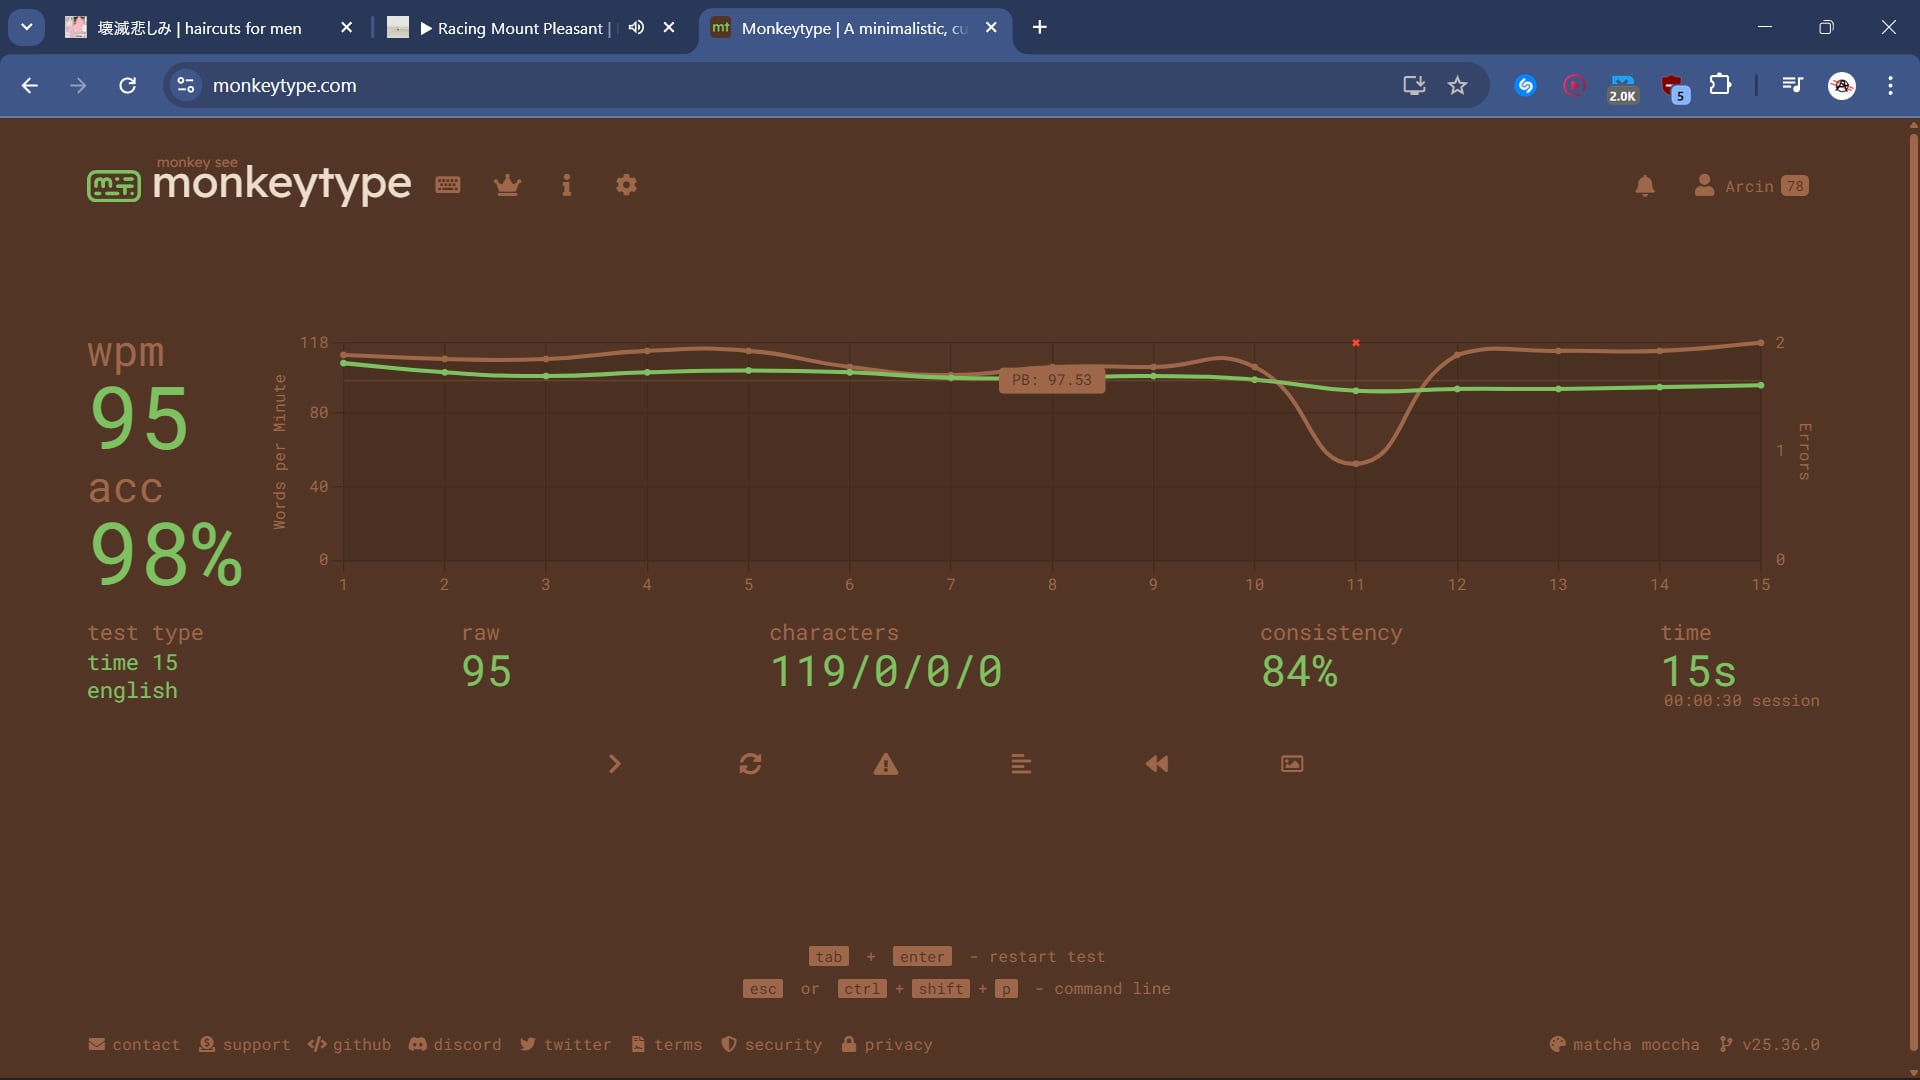Start the next test using the chevron icon
This screenshot has height=1080, width=1920.
tap(615, 764)
